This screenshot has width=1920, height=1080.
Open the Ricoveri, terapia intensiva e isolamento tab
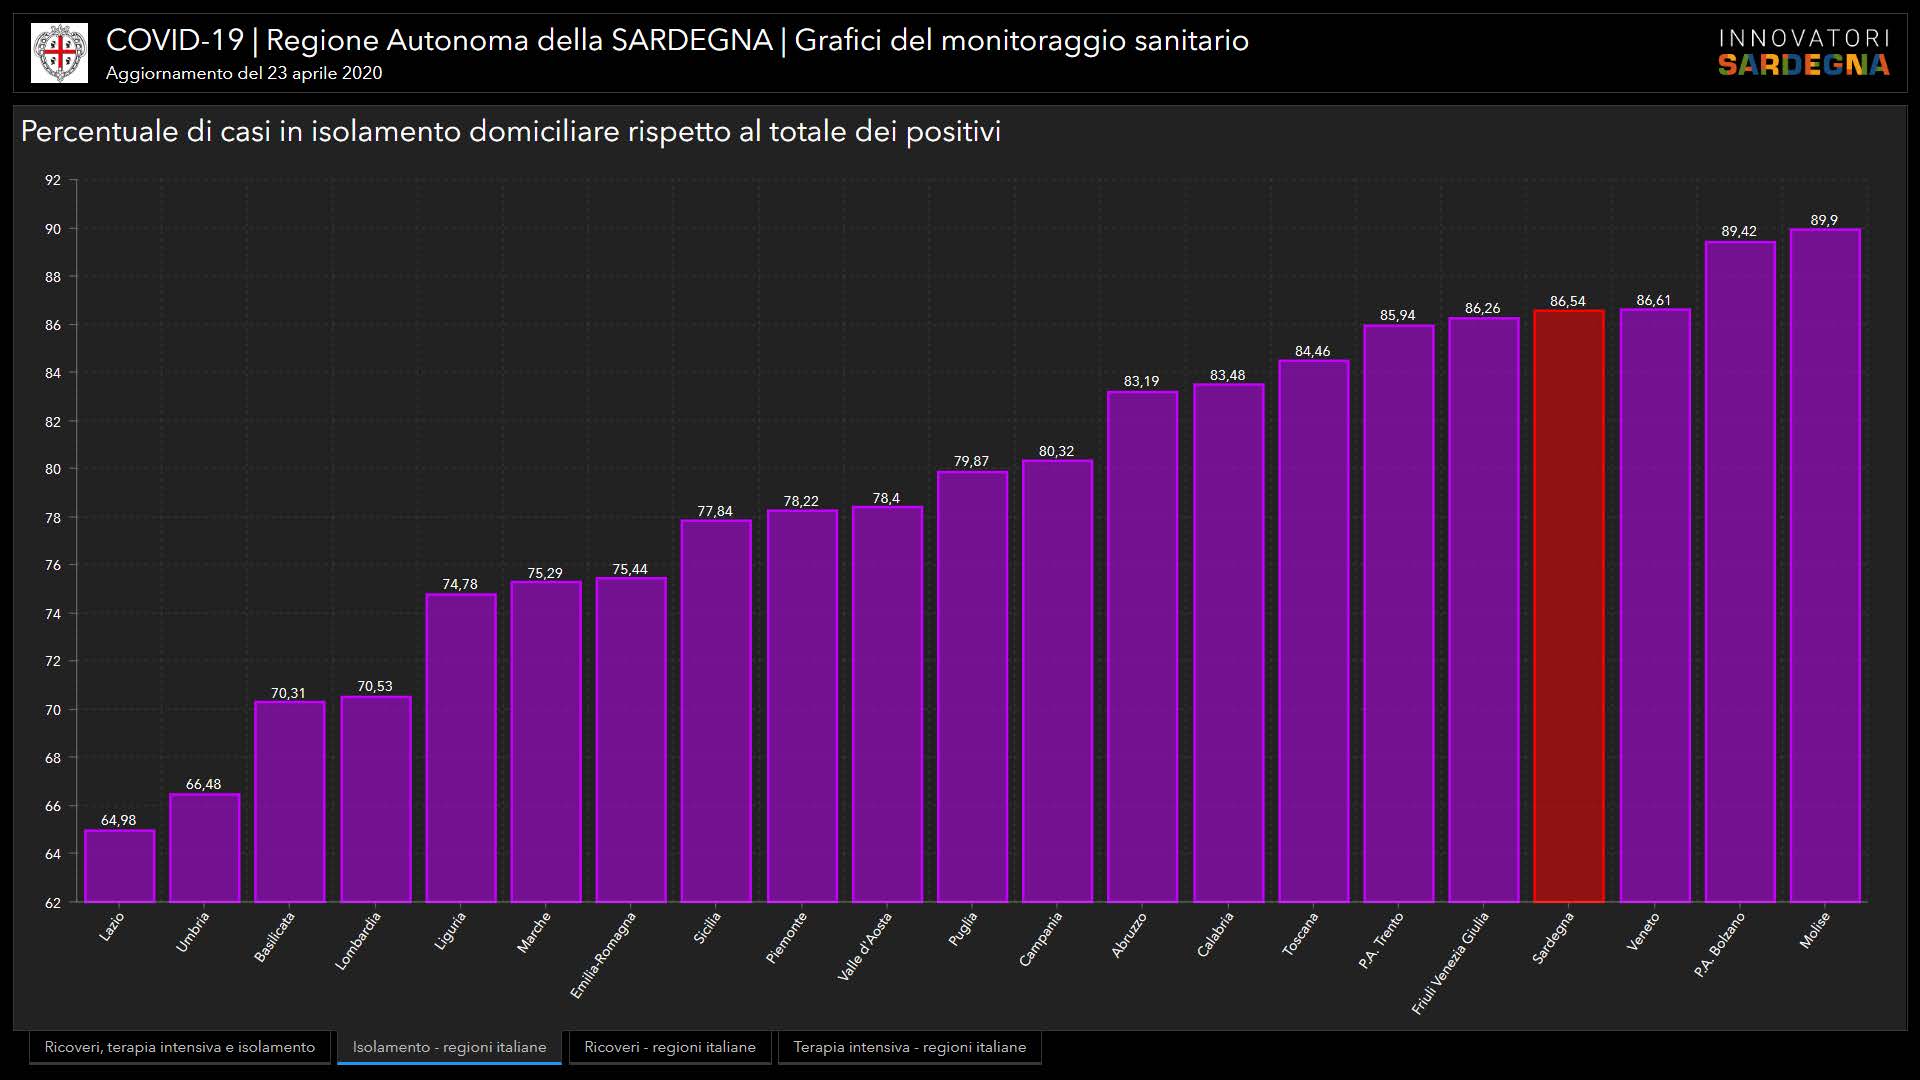click(x=180, y=1047)
